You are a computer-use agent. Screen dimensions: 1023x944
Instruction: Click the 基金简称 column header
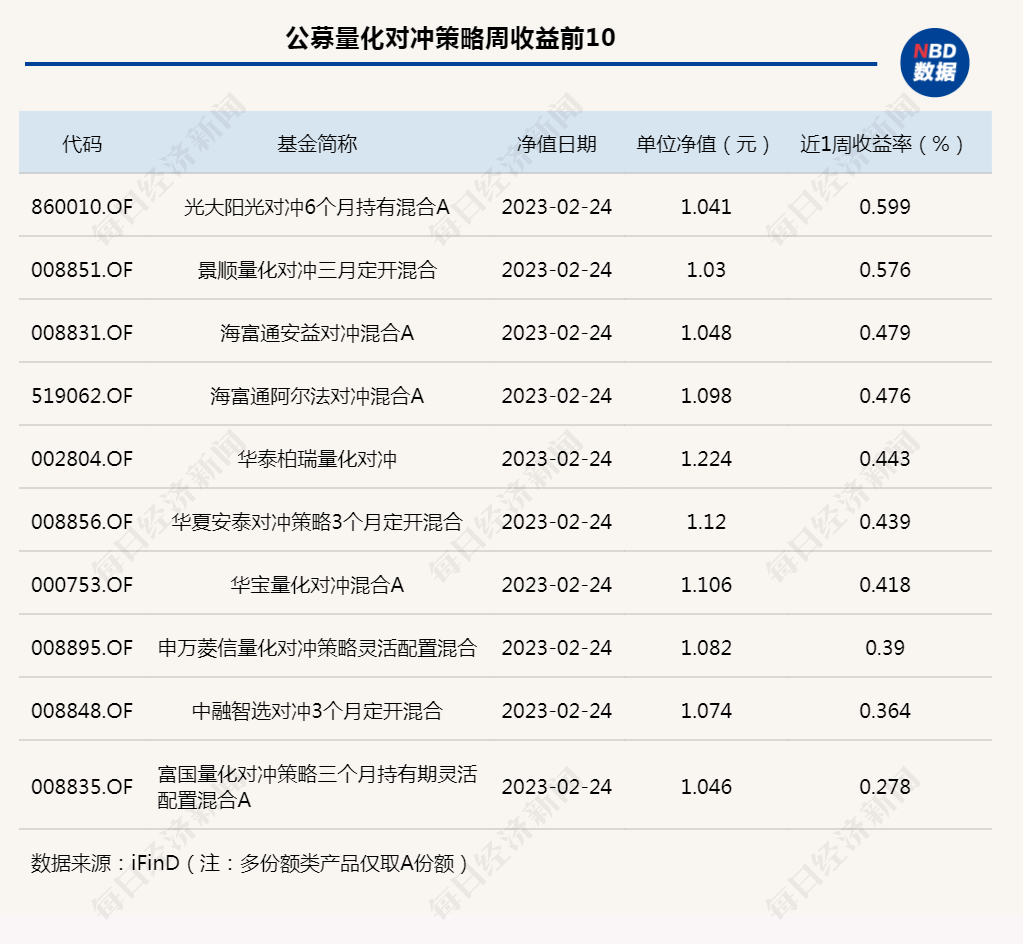(x=317, y=144)
